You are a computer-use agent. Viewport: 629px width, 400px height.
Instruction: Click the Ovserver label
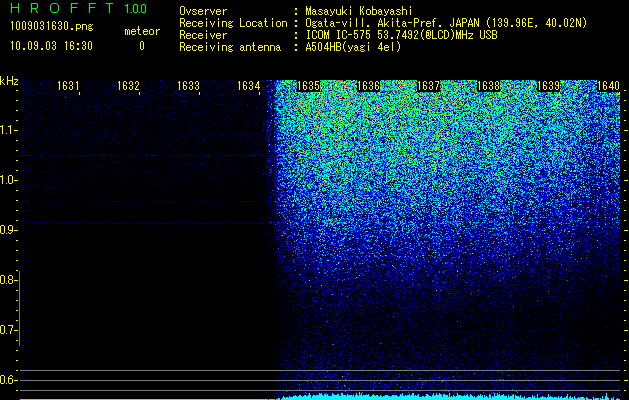coord(203,11)
